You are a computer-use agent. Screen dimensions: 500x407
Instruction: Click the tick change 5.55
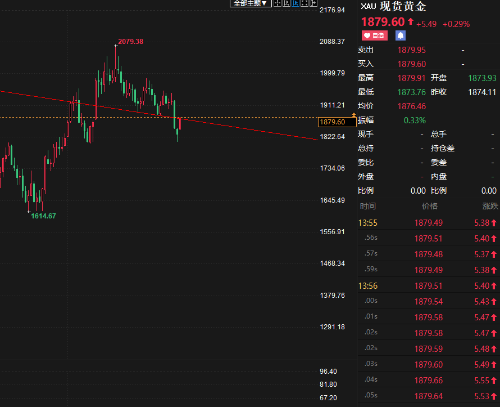(482, 380)
